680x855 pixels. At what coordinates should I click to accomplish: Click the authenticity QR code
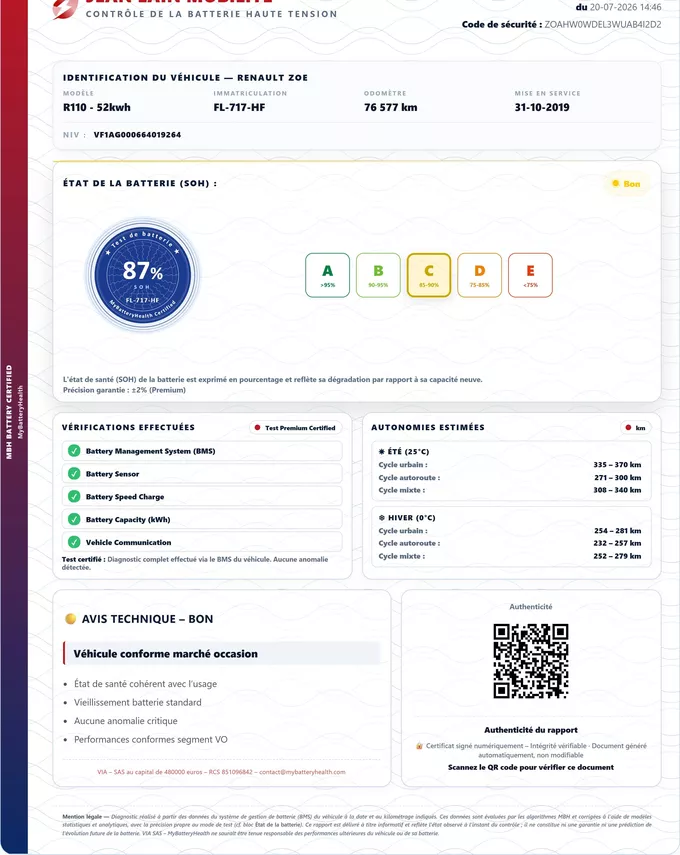tap(531, 661)
